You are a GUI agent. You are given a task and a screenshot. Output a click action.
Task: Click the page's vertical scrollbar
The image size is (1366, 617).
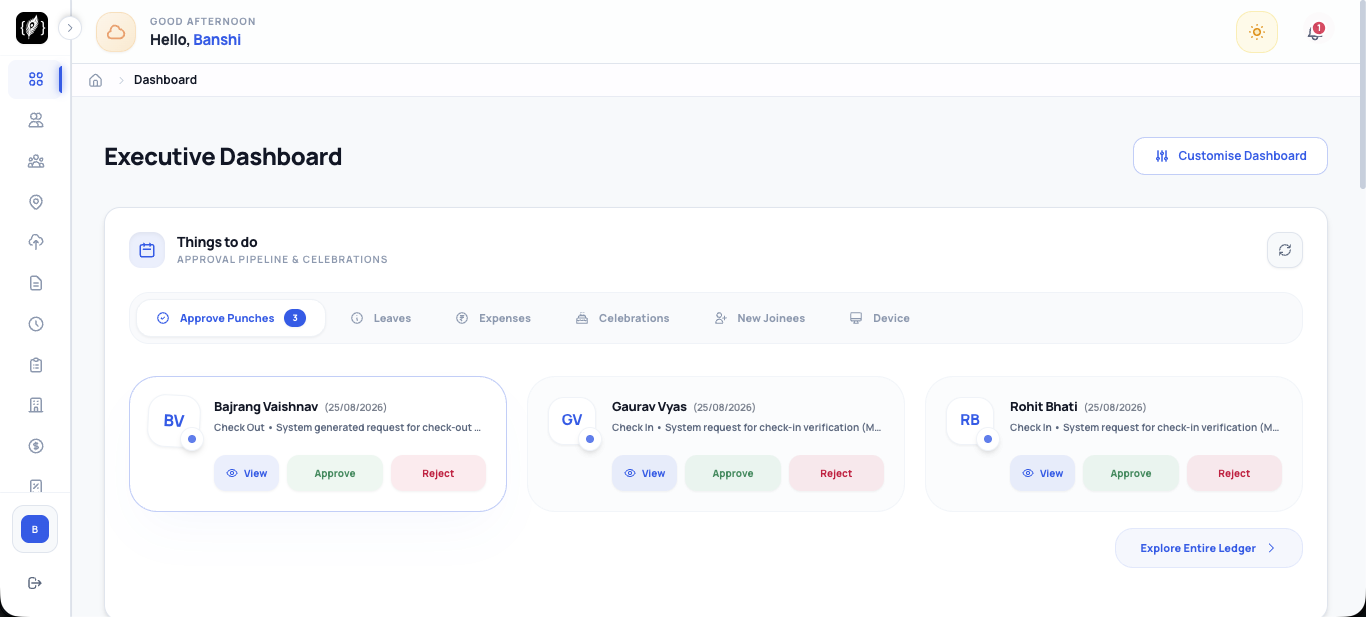coord(1362,95)
